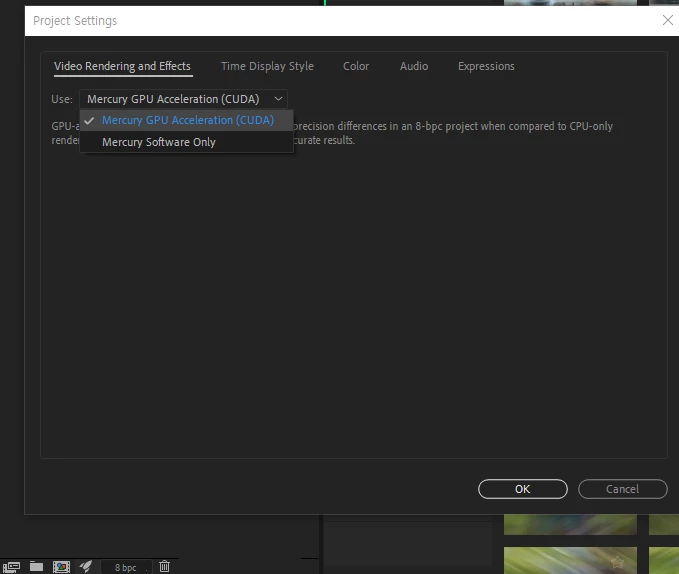Viewport: 679px width, 574px height.
Task: Open the Audio tab
Action: tap(414, 66)
